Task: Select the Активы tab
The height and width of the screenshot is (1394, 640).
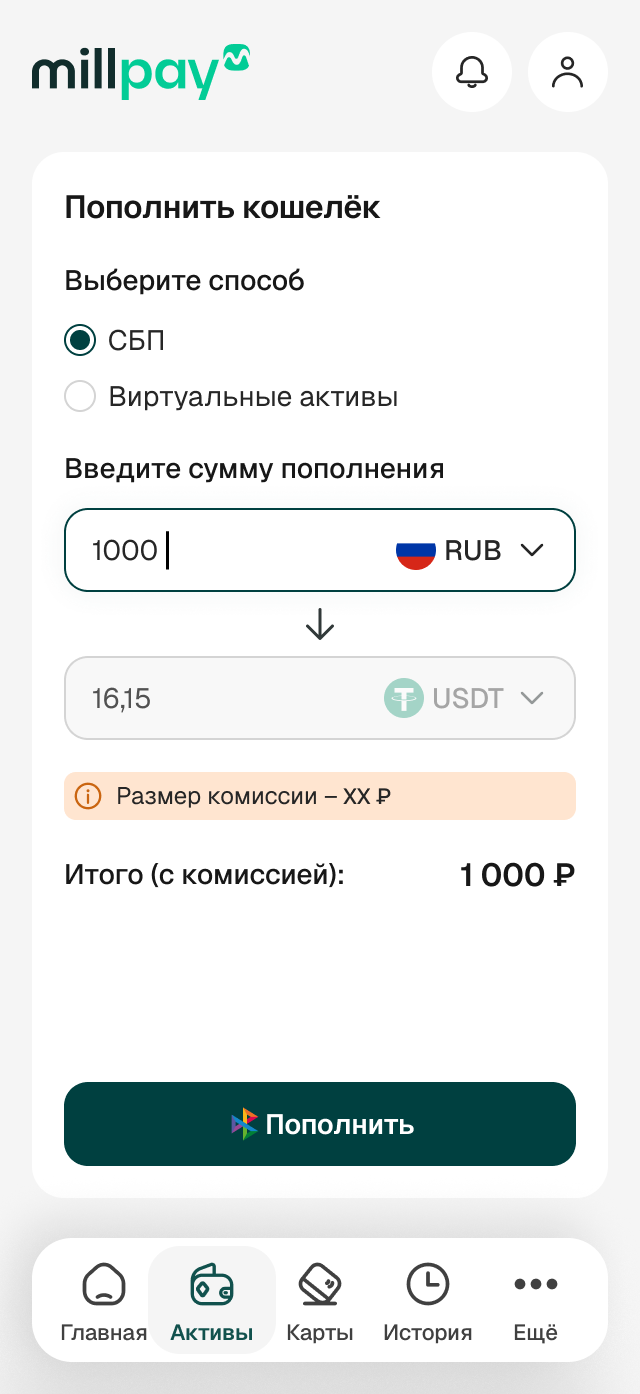Action: coord(212,1301)
